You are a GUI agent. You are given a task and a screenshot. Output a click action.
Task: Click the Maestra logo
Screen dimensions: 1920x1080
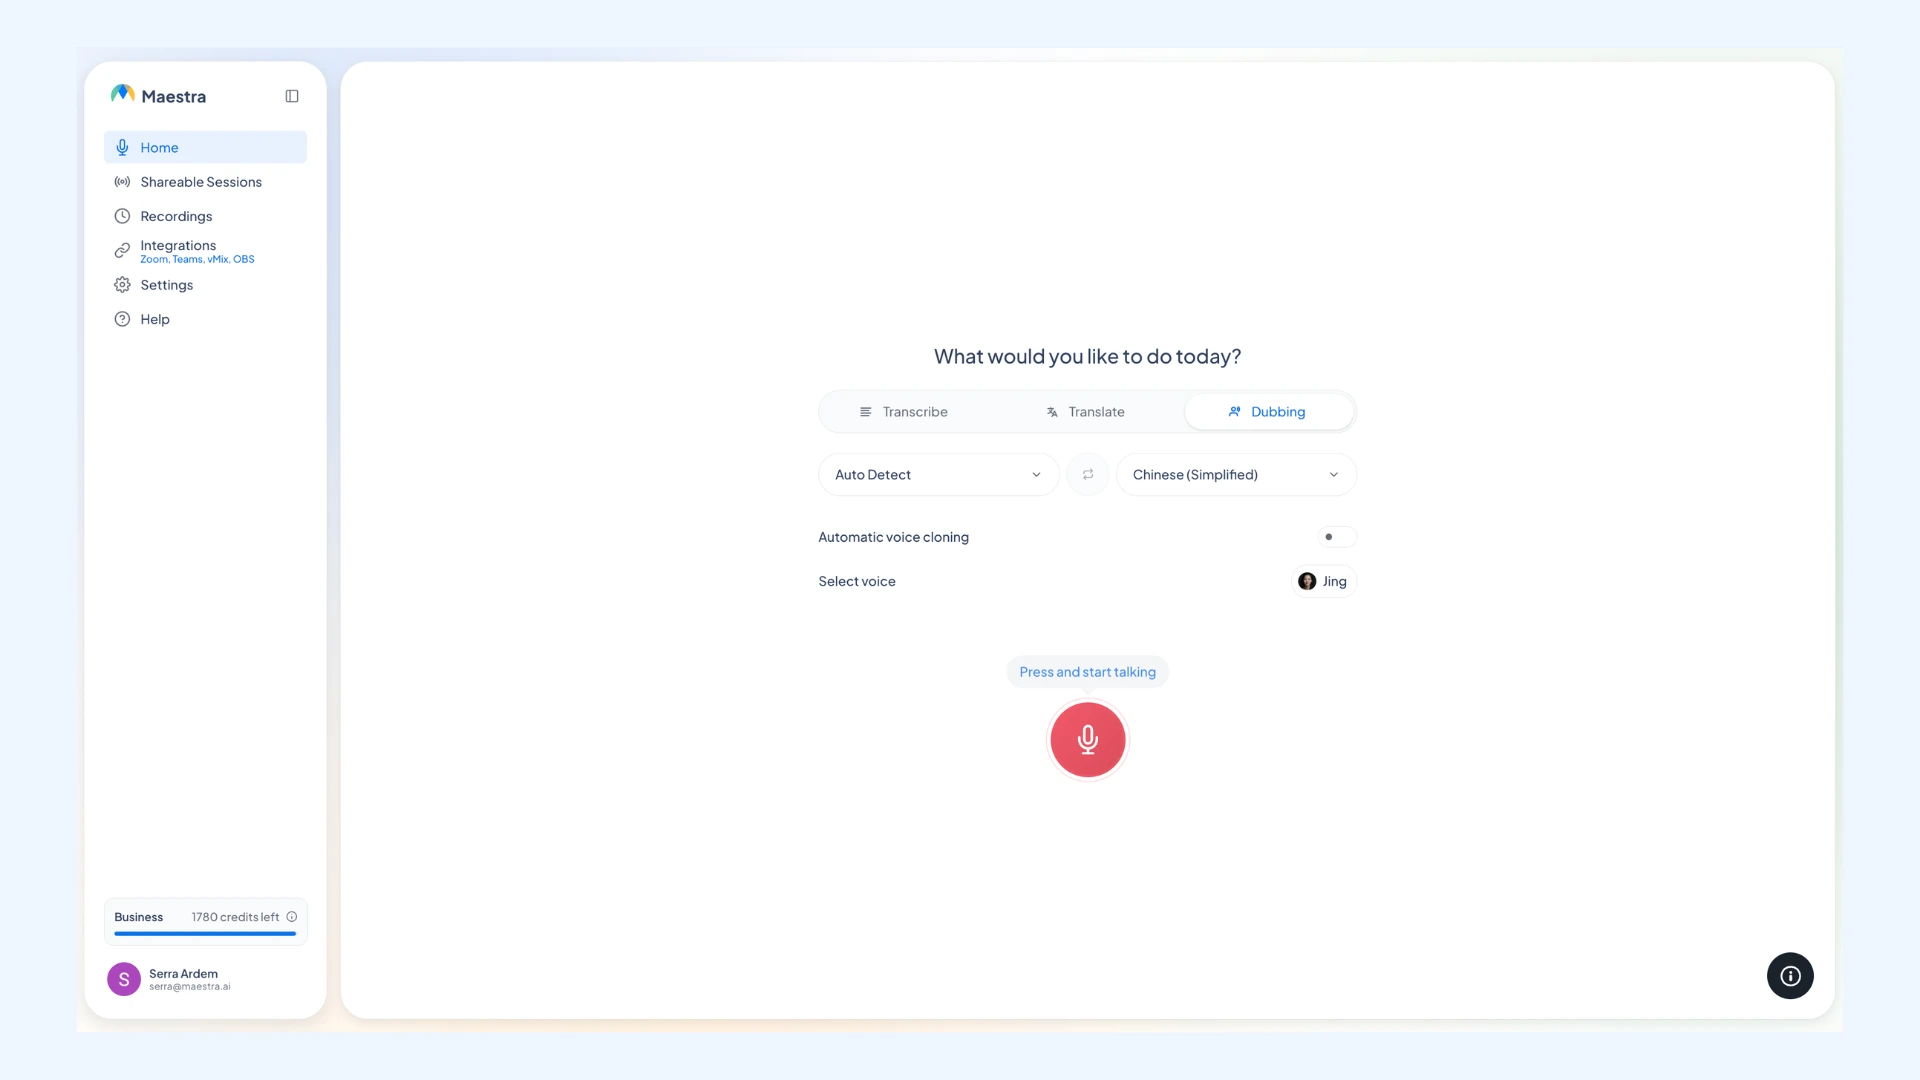158,95
